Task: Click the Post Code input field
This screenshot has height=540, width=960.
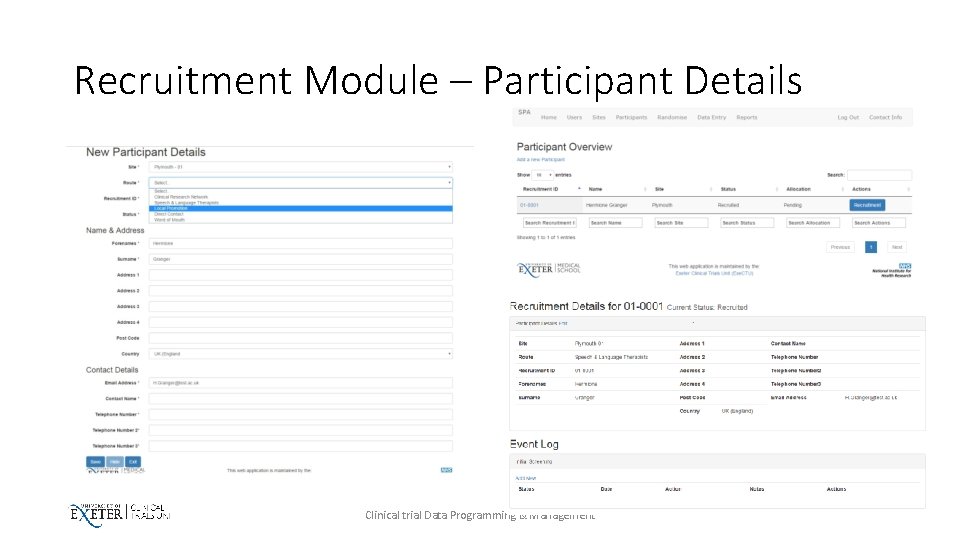Action: click(x=301, y=338)
